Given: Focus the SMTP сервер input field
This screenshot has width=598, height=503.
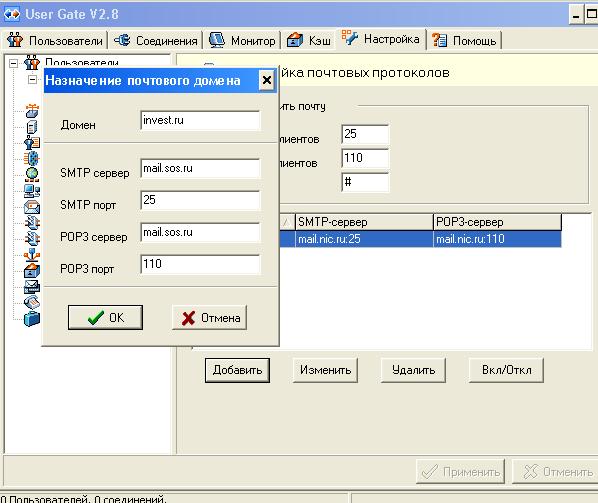Looking at the screenshot, I should click(201, 169).
